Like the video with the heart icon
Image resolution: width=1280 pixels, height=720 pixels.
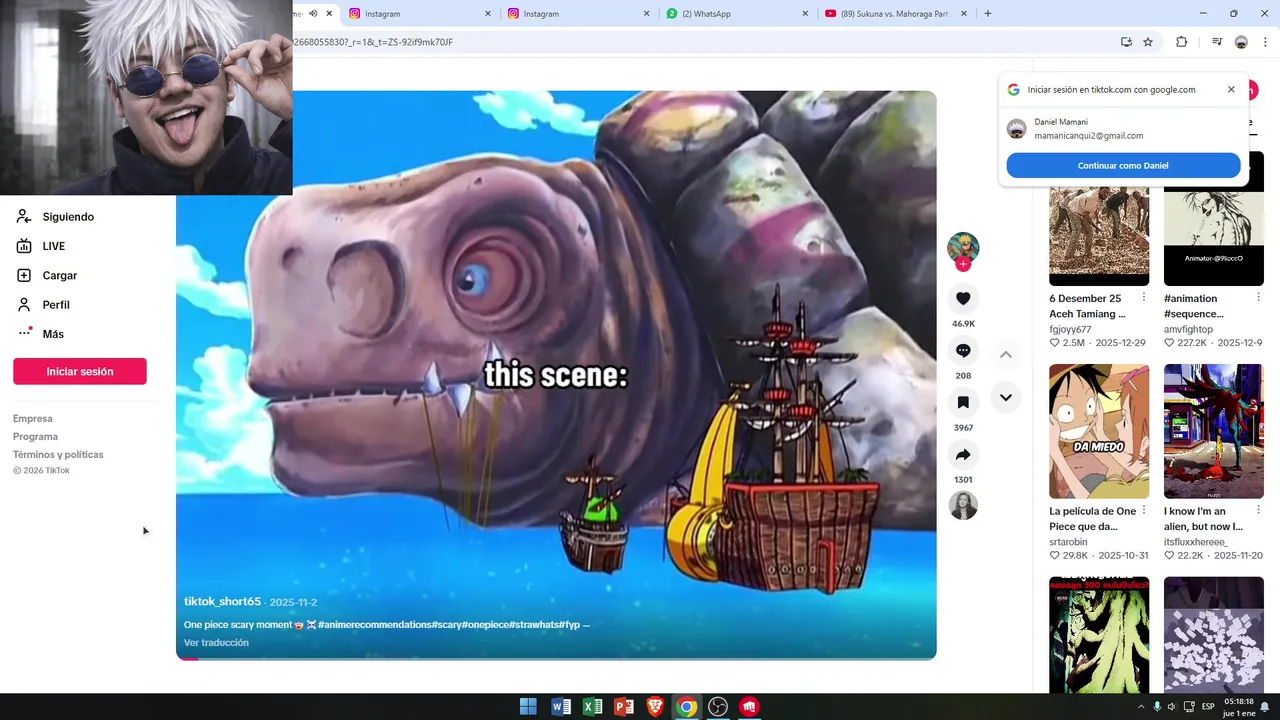coord(963,298)
